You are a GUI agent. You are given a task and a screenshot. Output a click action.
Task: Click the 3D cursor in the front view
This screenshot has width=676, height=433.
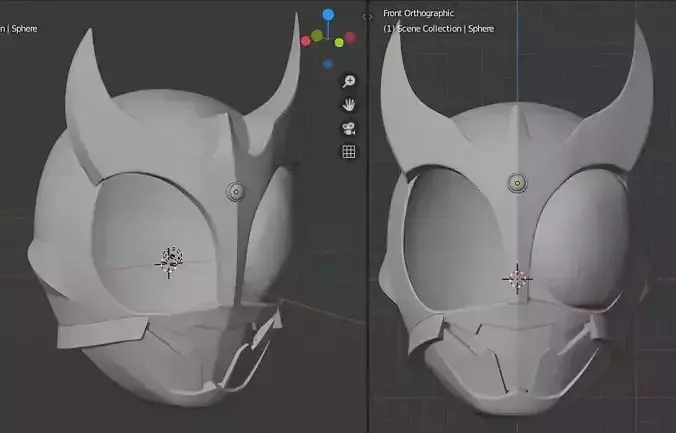point(517,279)
